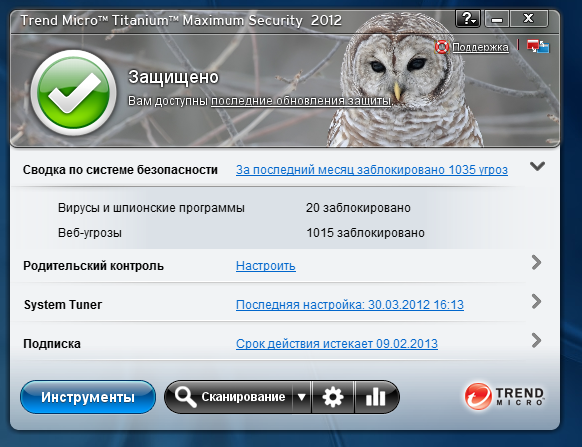Start scan via magnifying glass icon
Viewport: 582px width, 447px height.
coord(185,397)
